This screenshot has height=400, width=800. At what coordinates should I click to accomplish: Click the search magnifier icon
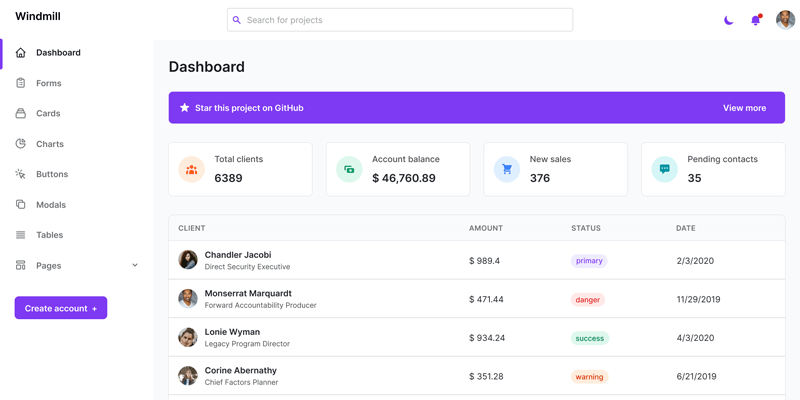click(237, 20)
